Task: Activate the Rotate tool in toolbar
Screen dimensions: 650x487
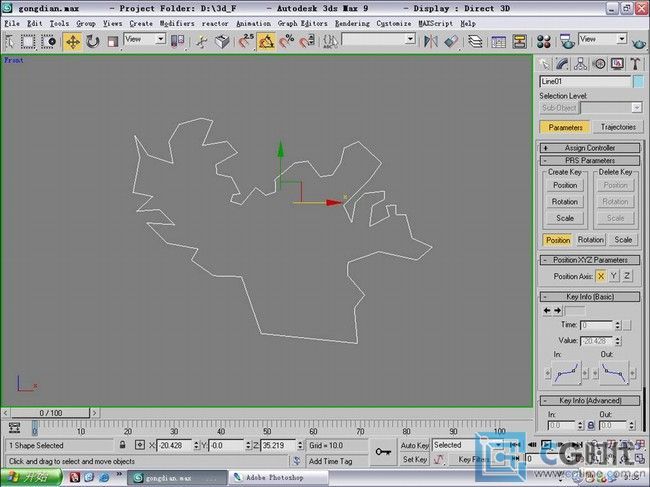Action: [93, 41]
